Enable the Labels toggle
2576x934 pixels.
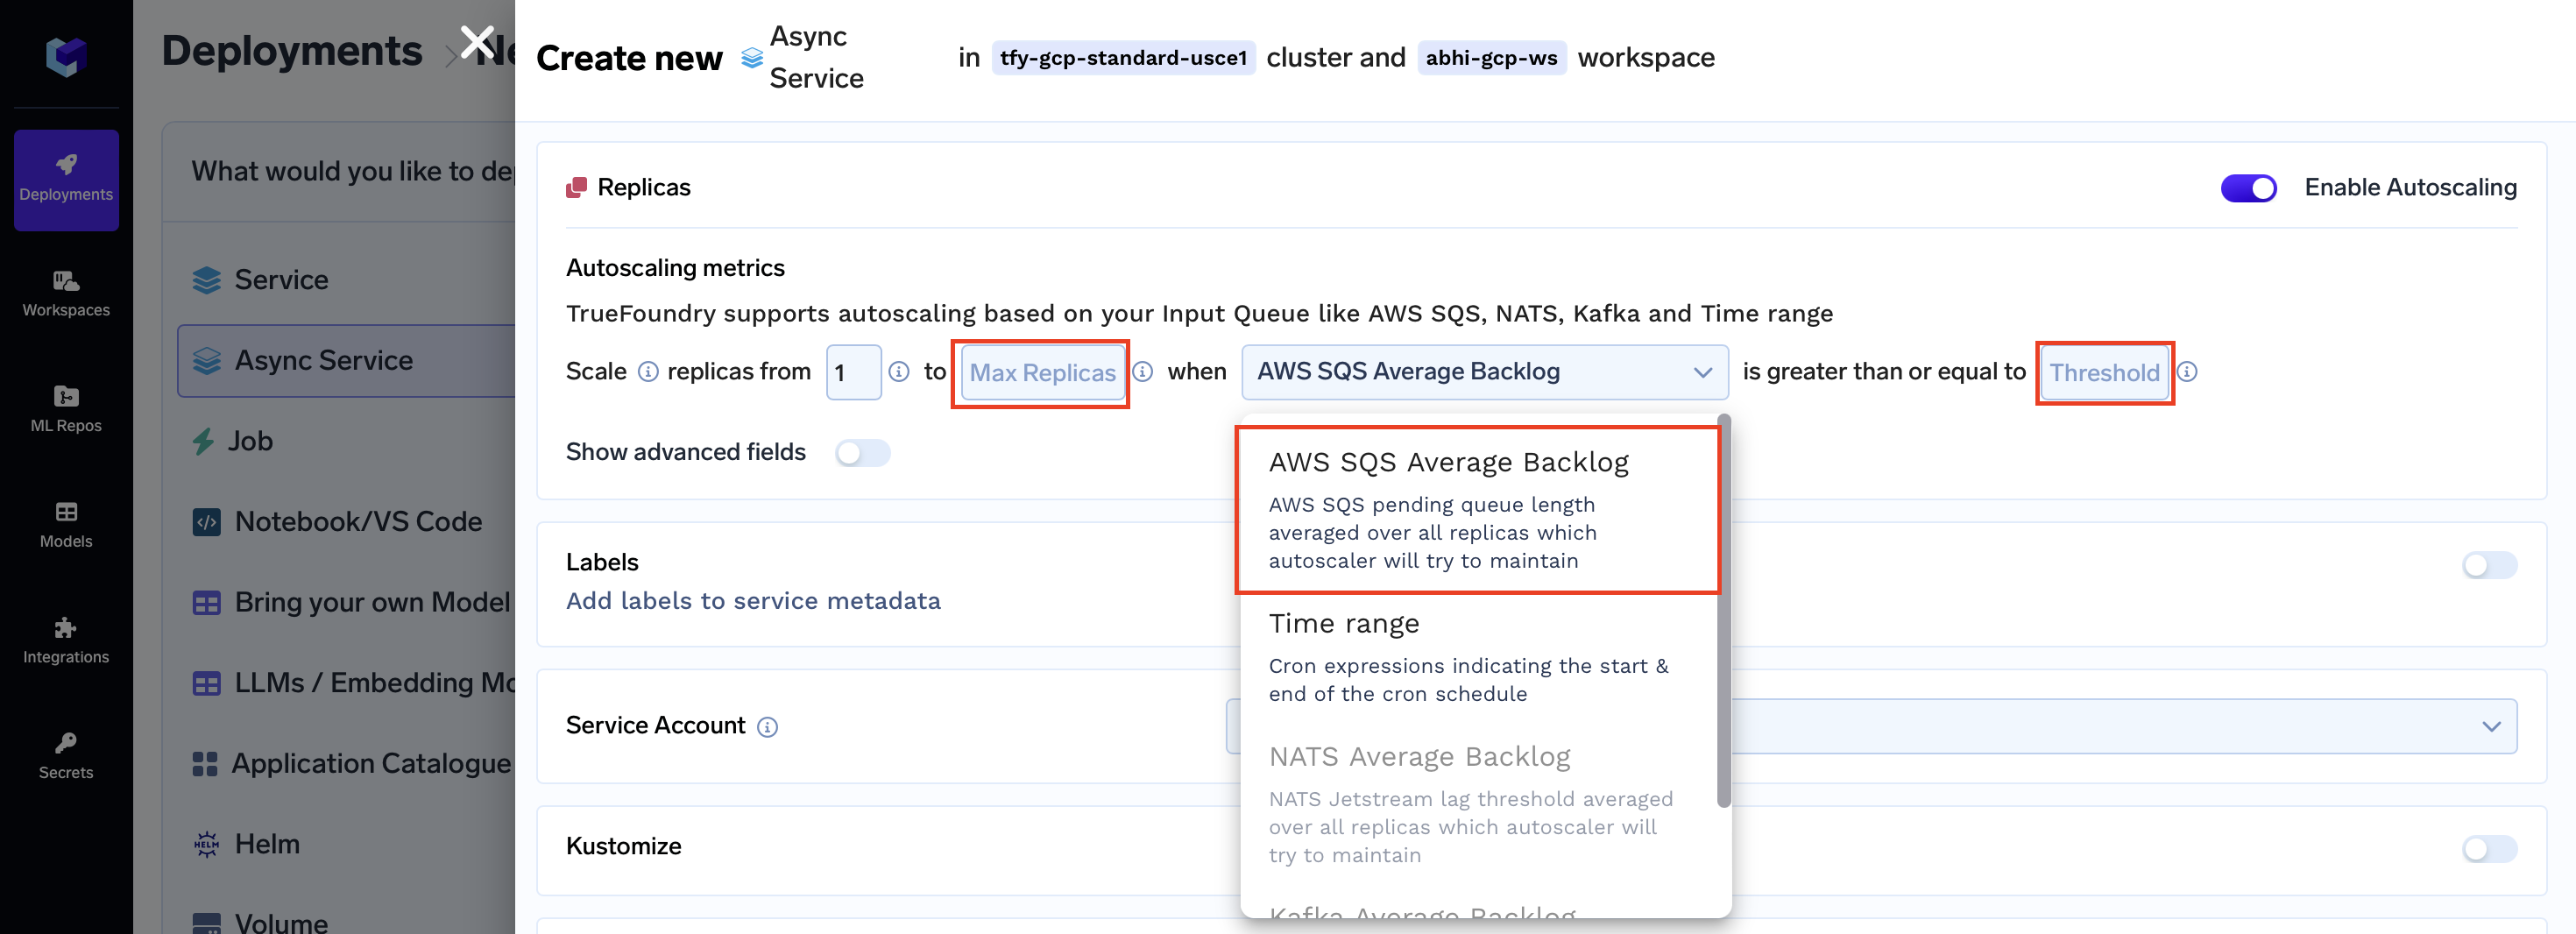2489,565
